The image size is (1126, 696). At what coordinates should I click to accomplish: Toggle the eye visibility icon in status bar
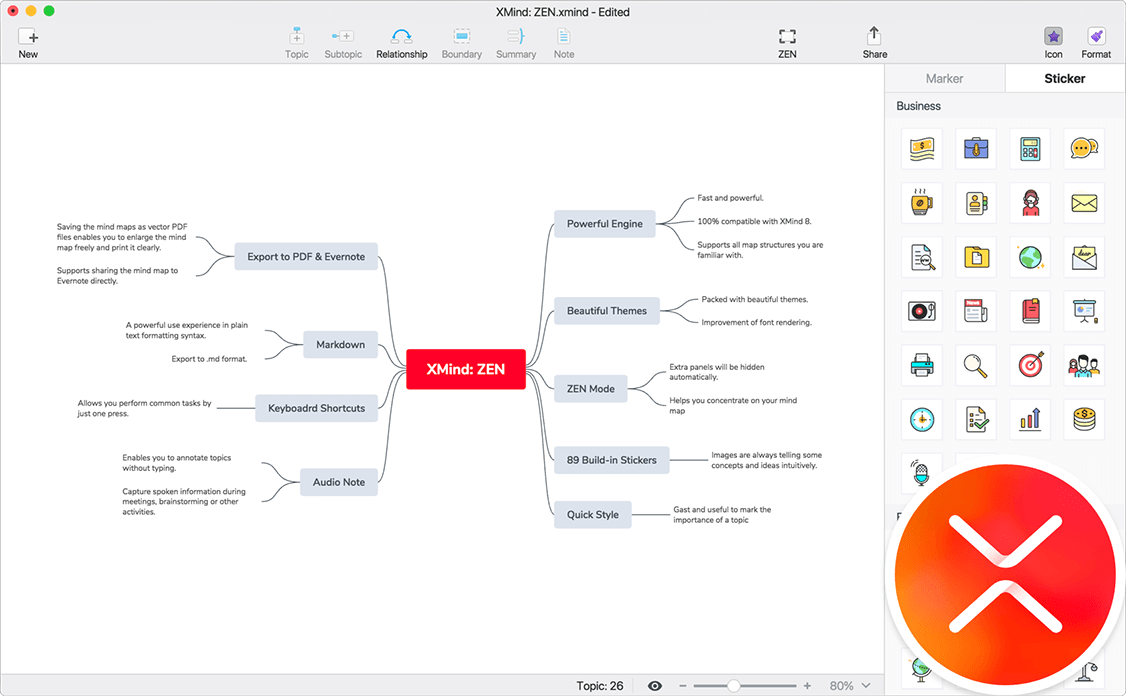pos(655,686)
